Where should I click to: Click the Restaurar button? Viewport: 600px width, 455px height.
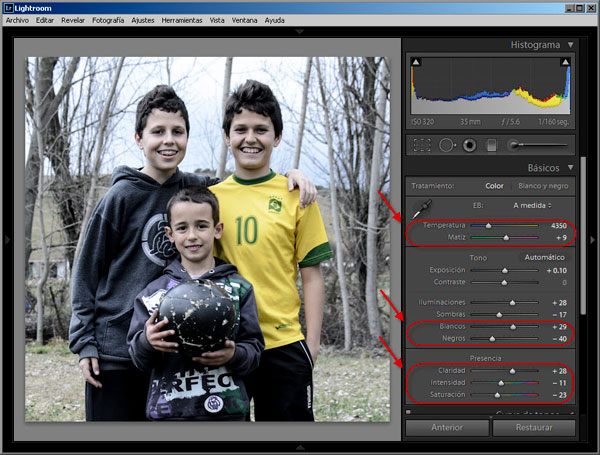pyautogui.click(x=534, y=427)
